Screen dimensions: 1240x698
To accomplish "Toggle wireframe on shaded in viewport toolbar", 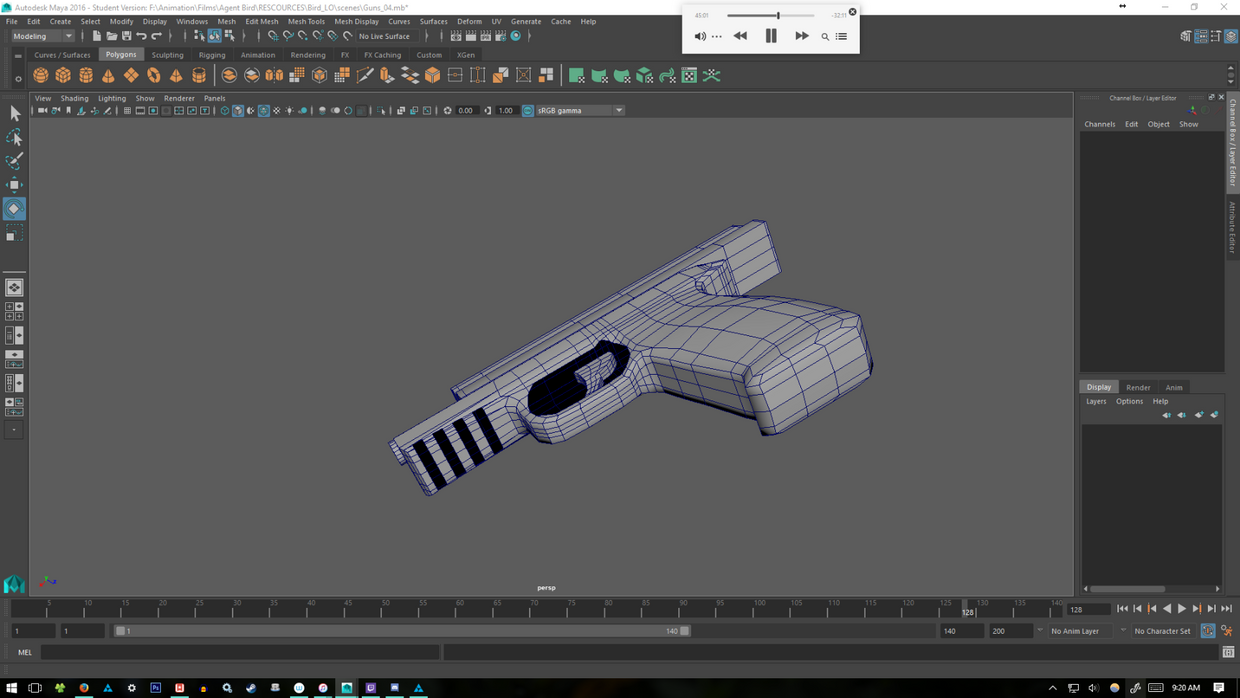I will tap(263, 111).
